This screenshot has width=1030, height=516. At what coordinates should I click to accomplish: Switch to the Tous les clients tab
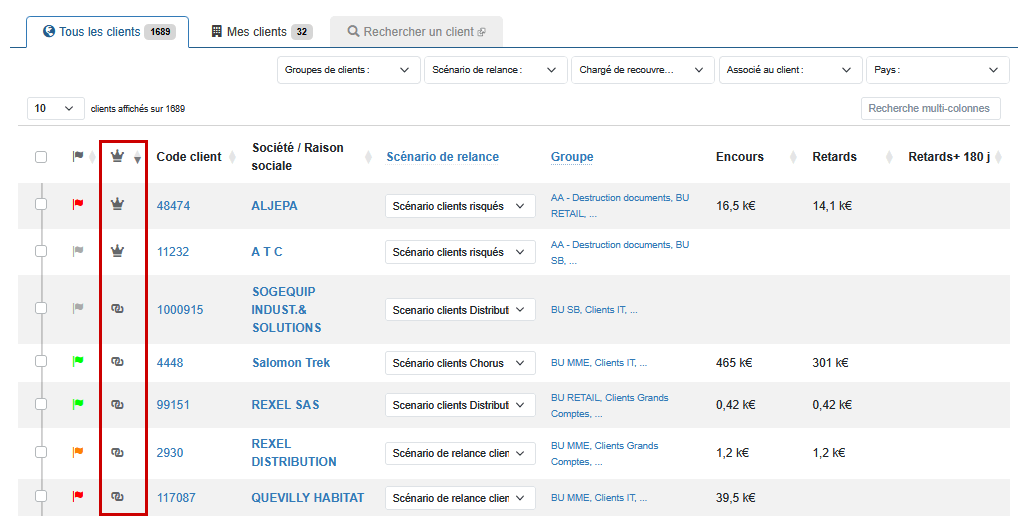(x=108, y=32)
